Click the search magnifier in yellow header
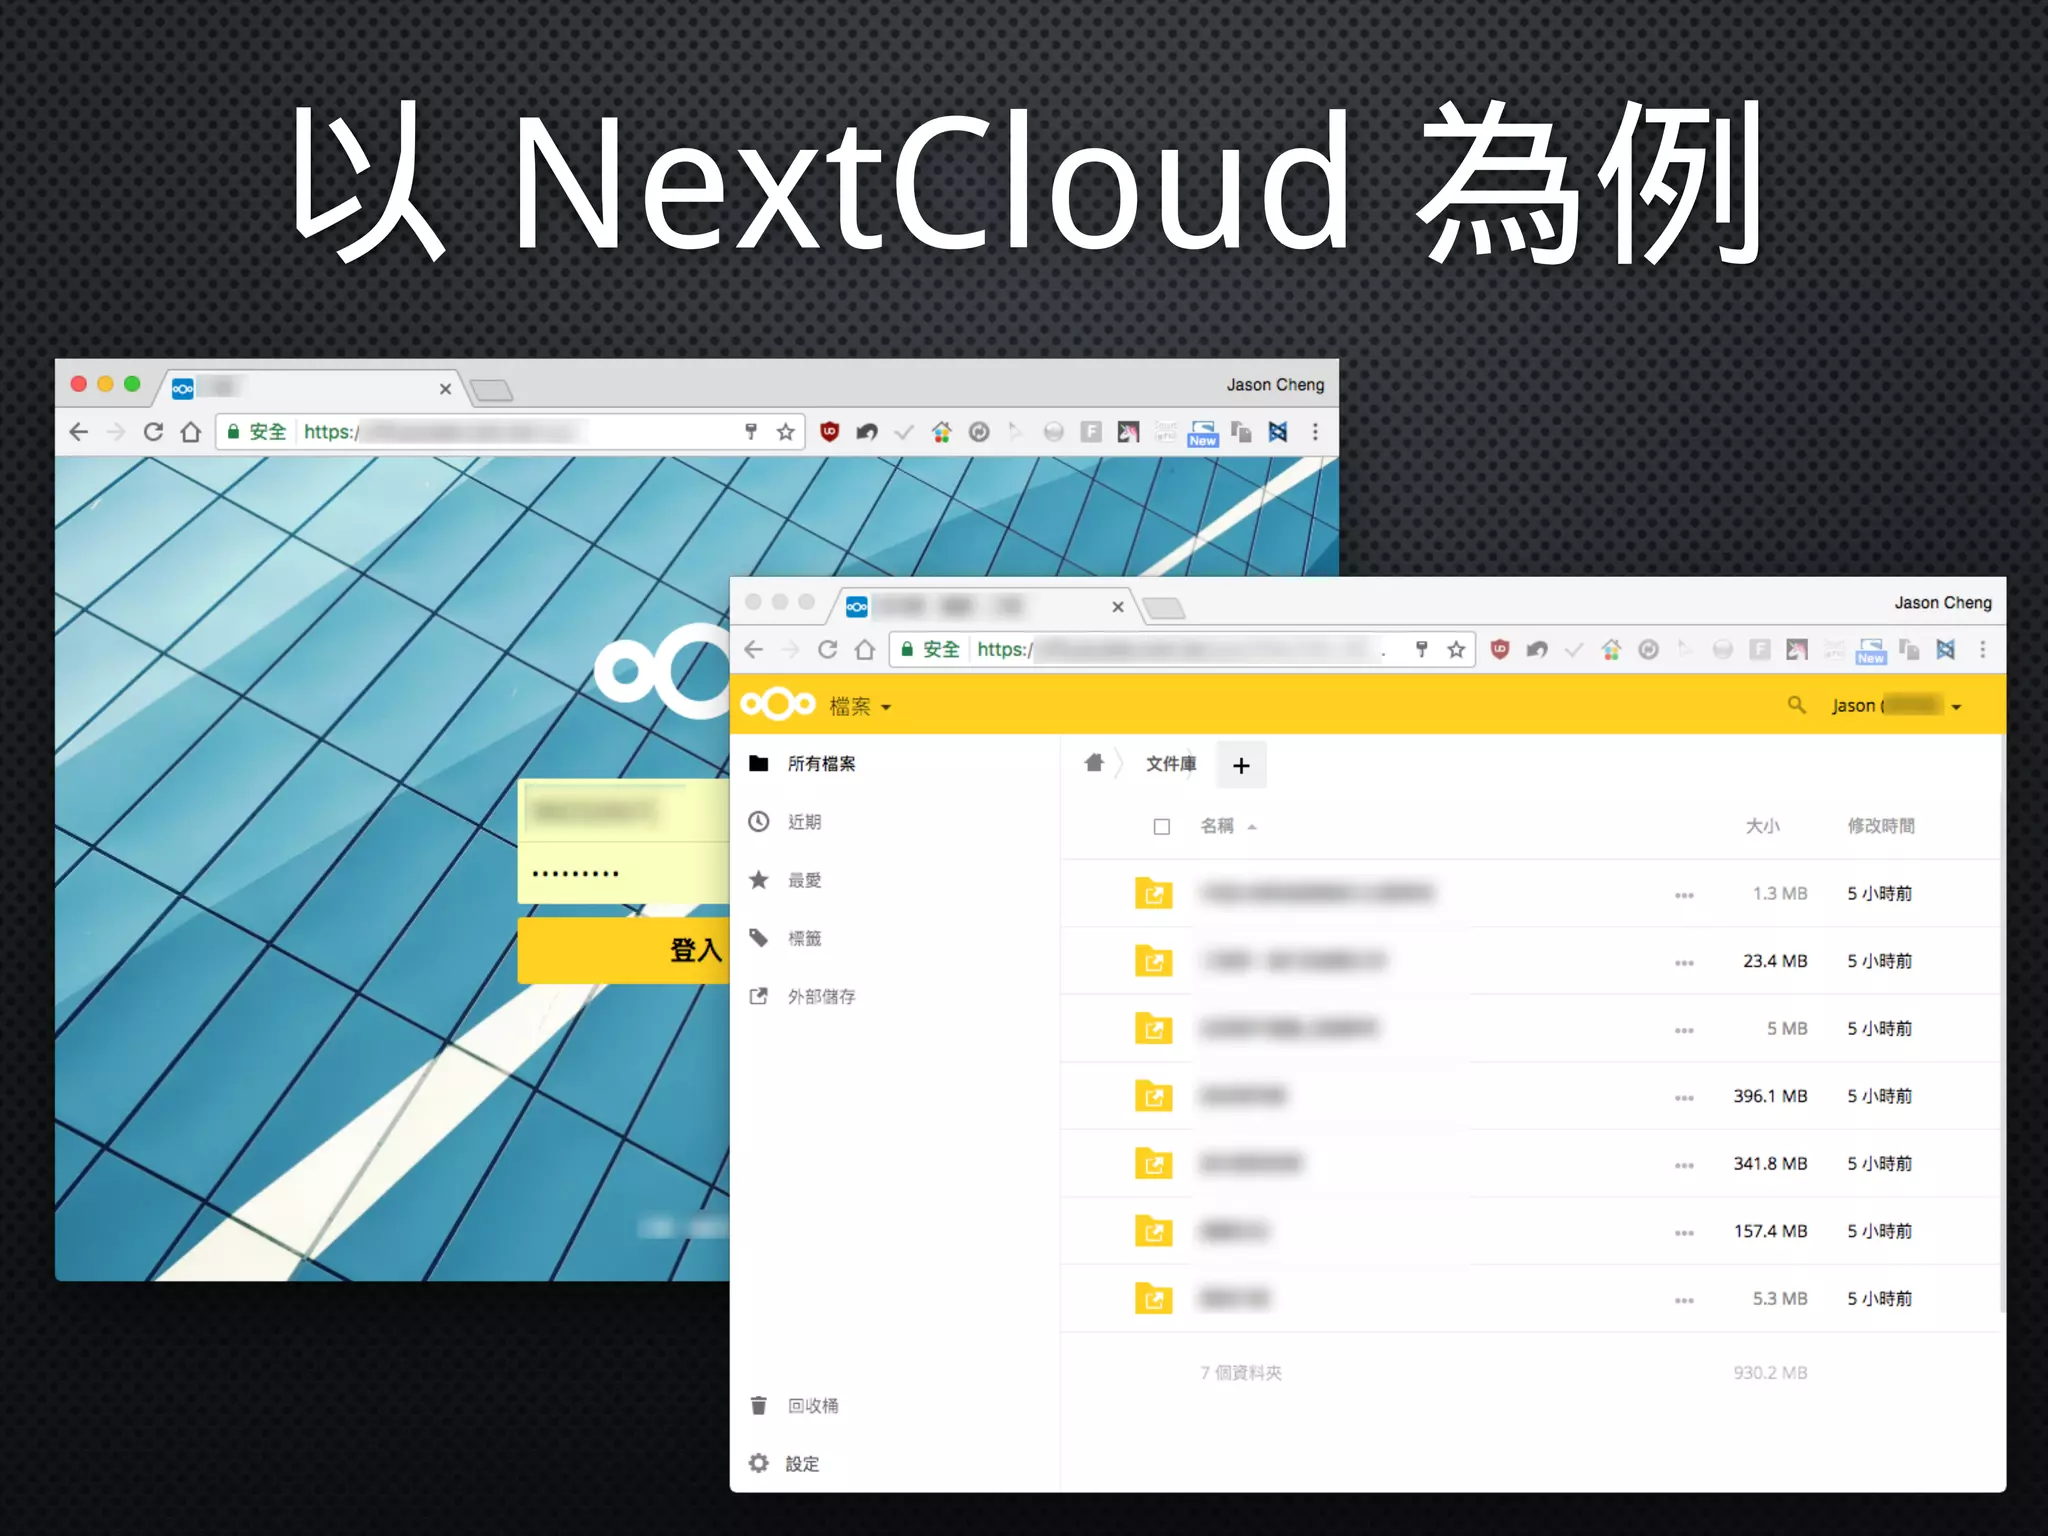Viewport: 2048px width, 1536px height. pyautogui.click(x=1796, y=705)
